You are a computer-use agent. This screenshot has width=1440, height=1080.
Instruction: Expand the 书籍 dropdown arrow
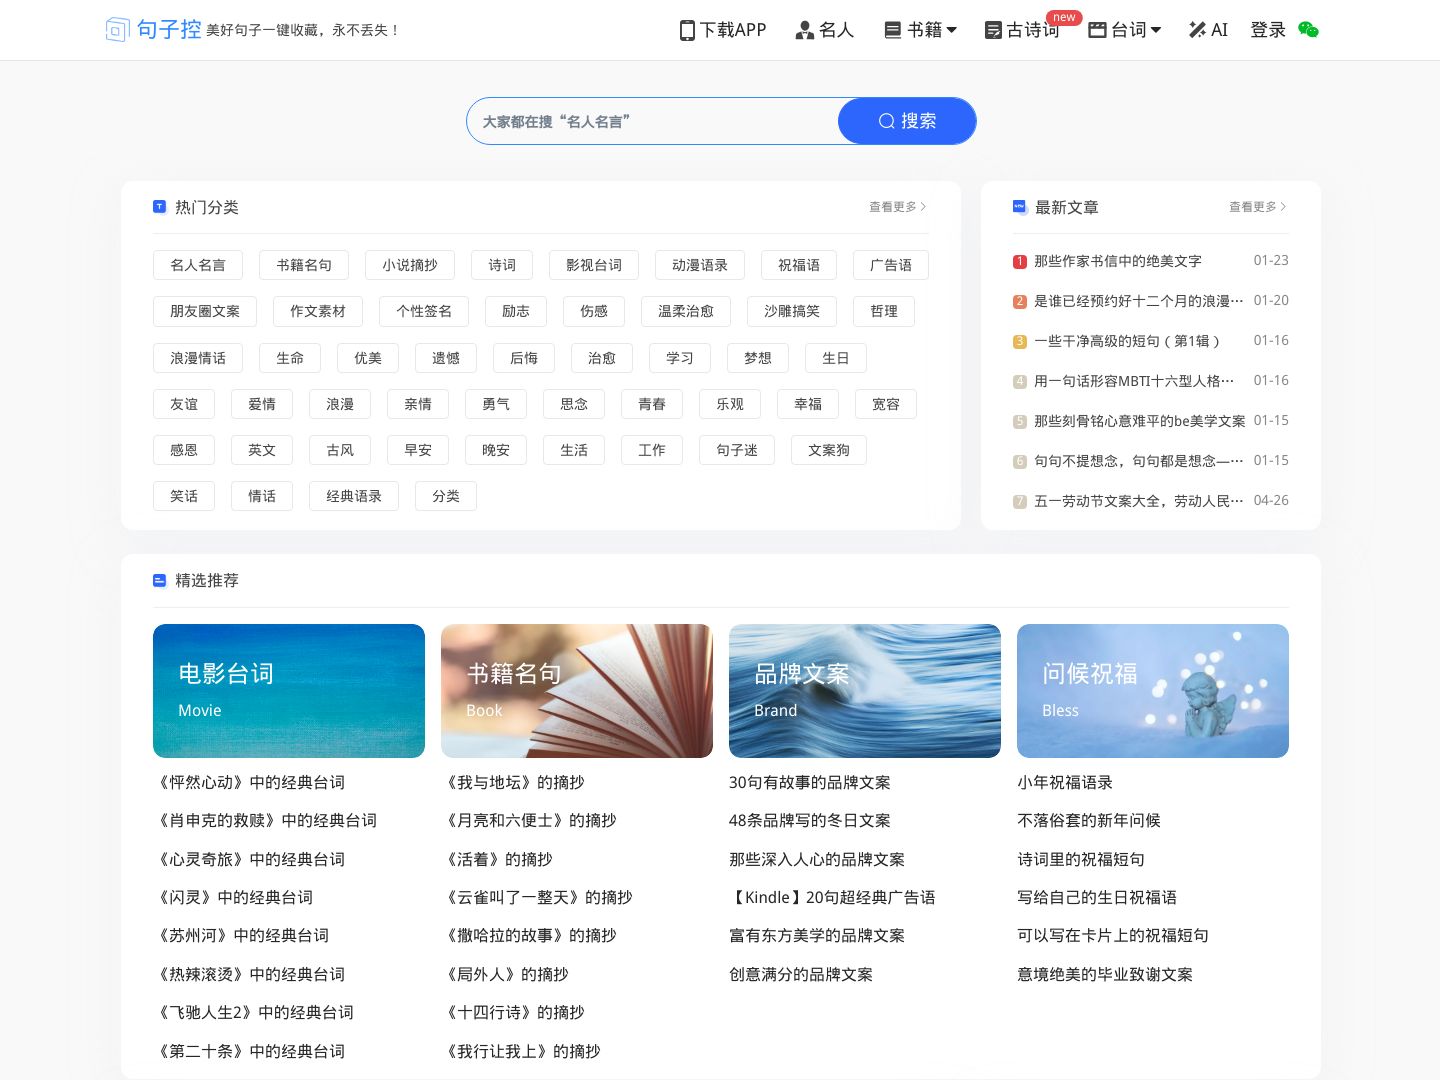(x=952, y=30)
